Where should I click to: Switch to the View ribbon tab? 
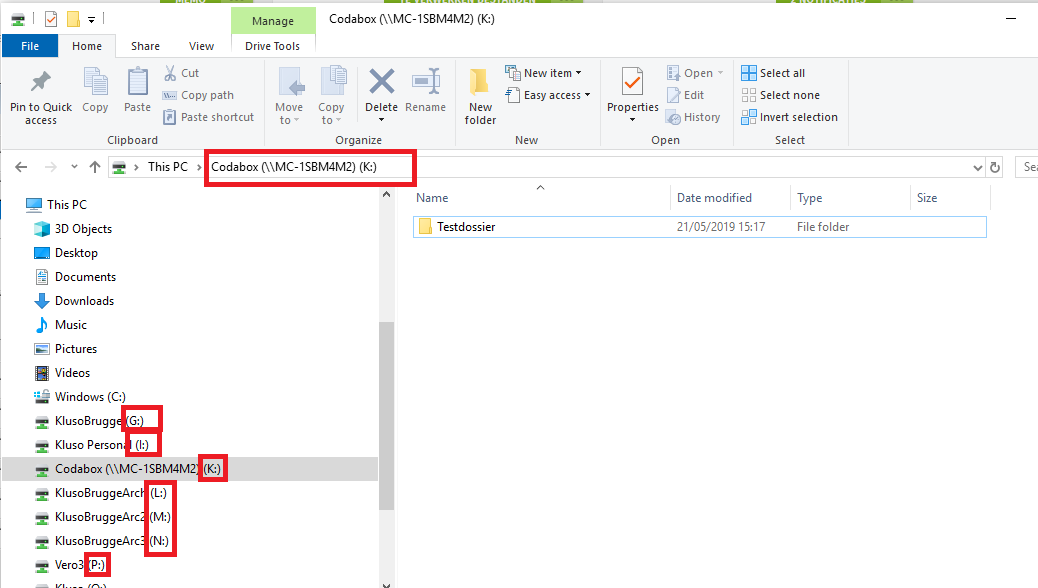tap(201, 46)
